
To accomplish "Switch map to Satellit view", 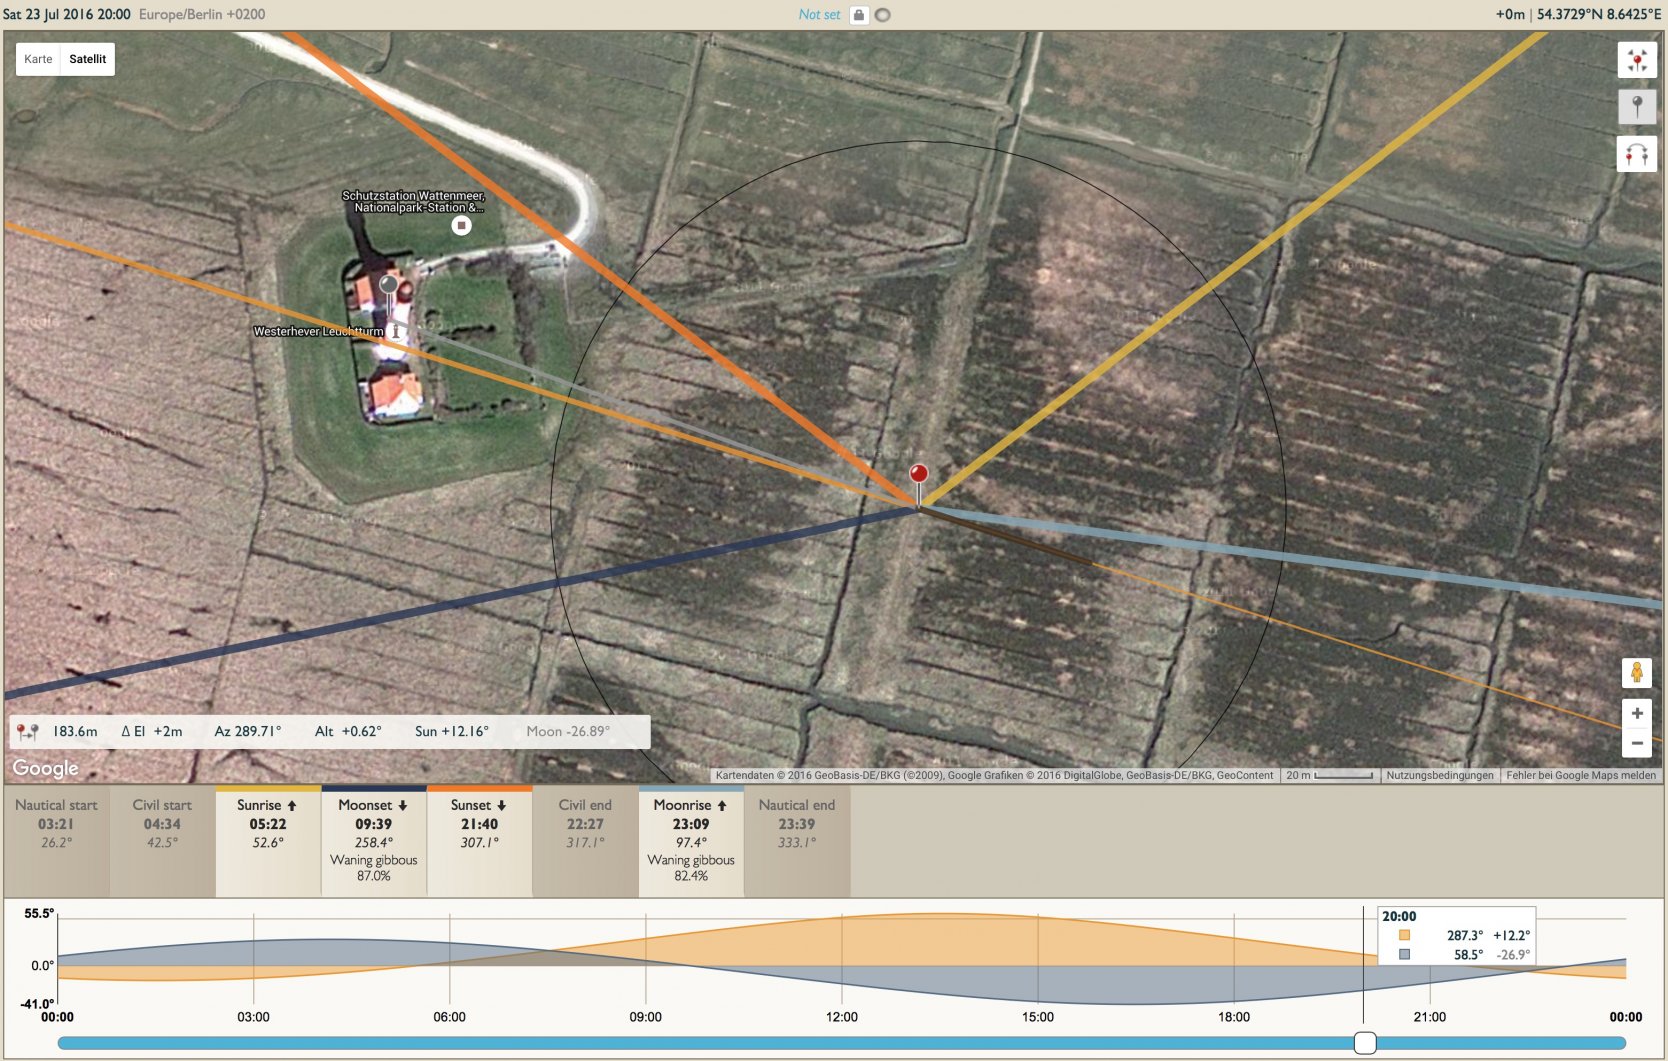I will 87,59.
